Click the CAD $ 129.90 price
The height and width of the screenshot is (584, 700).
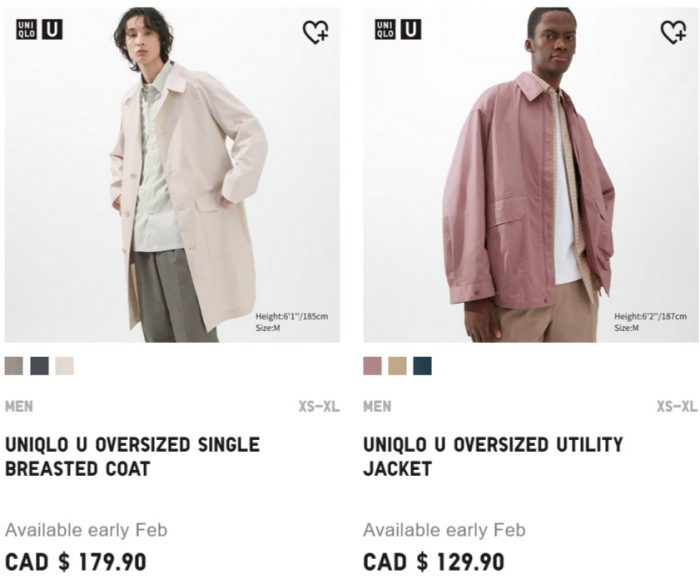tap(433, 562)
